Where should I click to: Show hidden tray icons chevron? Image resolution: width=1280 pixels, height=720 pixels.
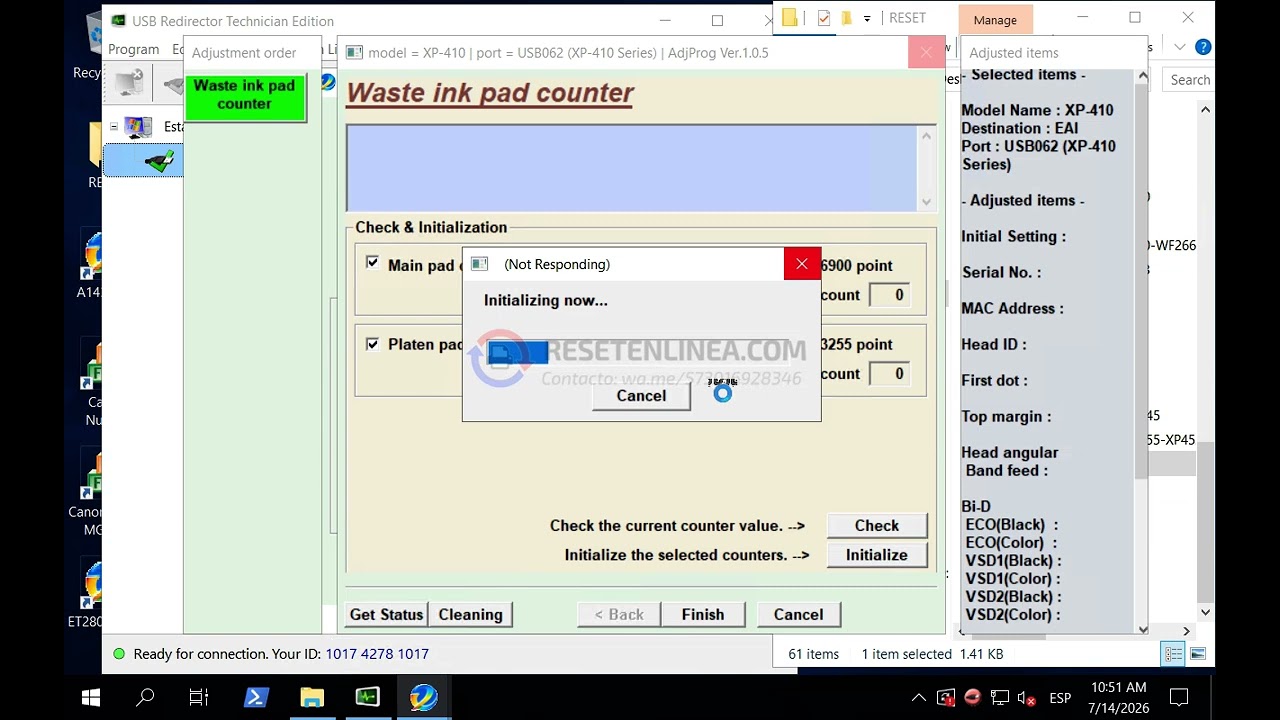(918, 698)
